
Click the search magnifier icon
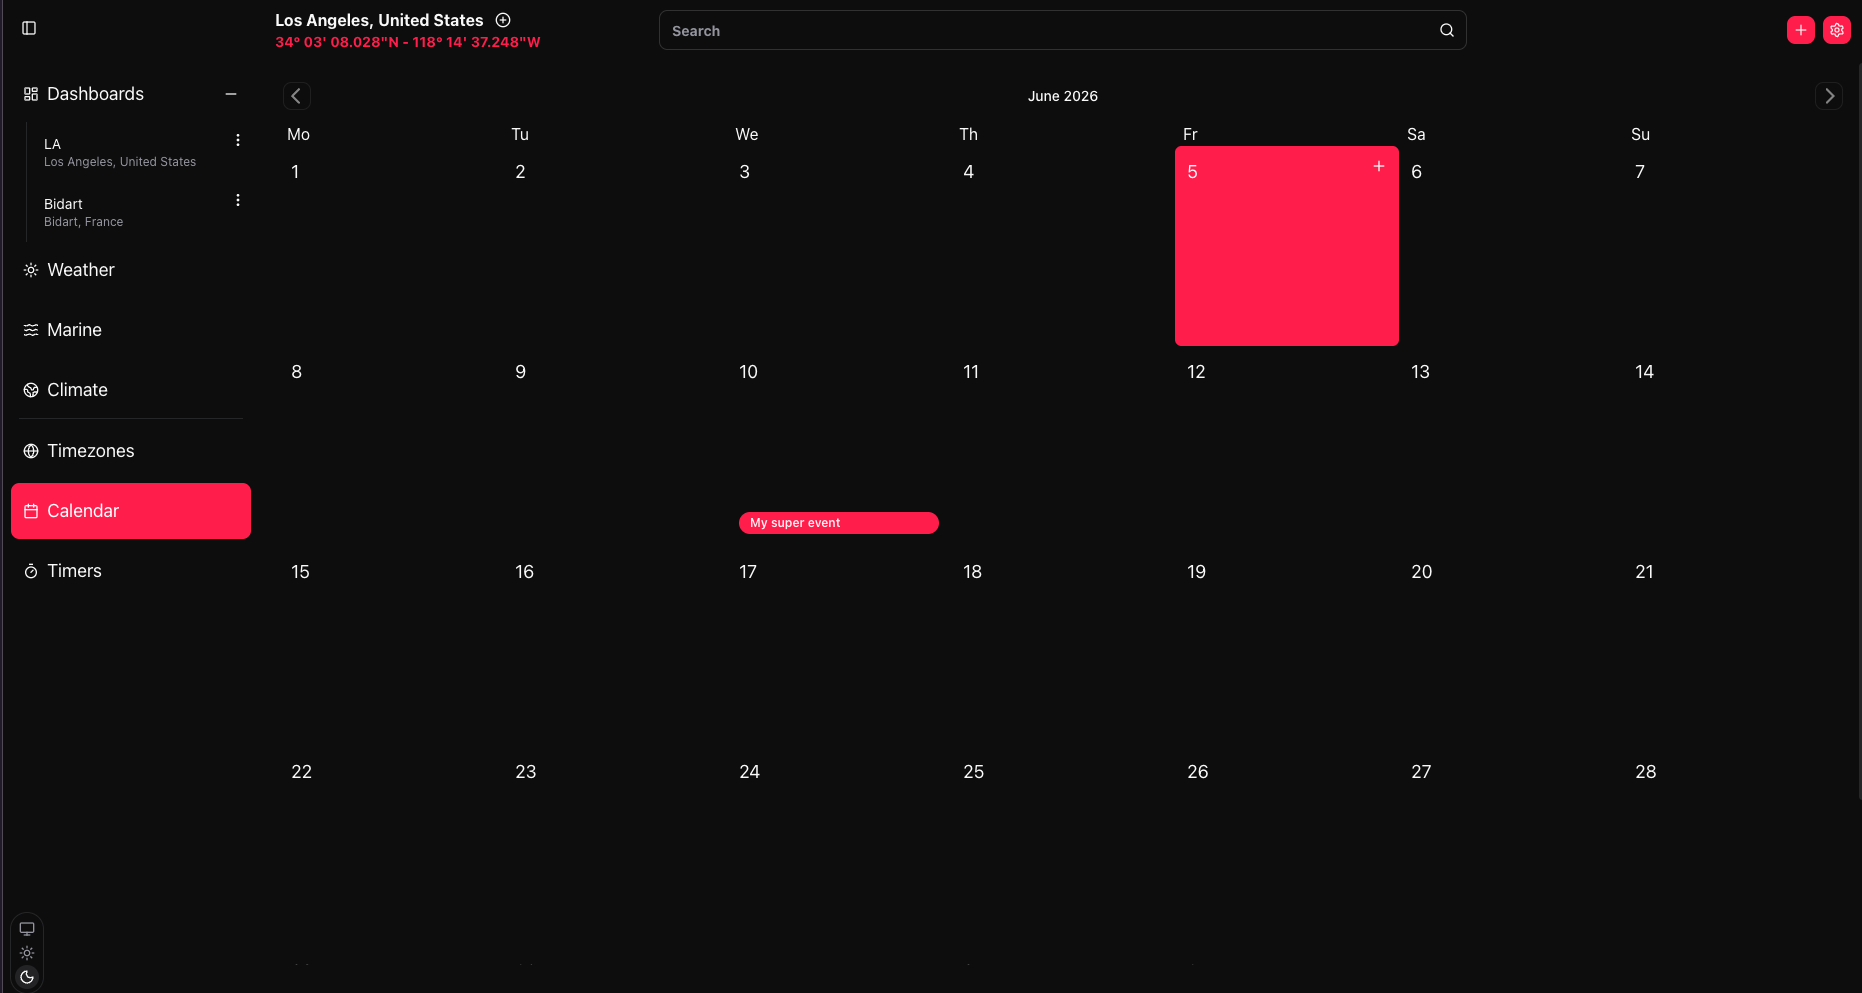[x=1447, y=30]
